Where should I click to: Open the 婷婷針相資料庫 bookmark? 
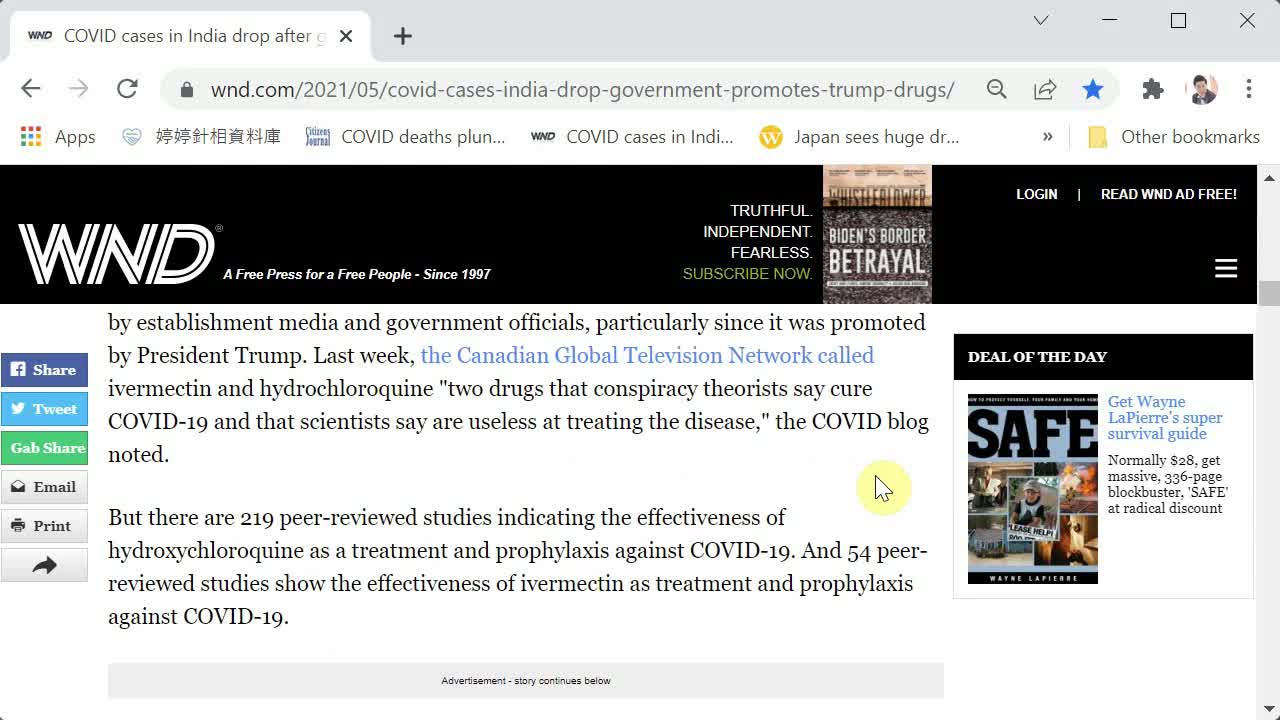pos(201,137)
